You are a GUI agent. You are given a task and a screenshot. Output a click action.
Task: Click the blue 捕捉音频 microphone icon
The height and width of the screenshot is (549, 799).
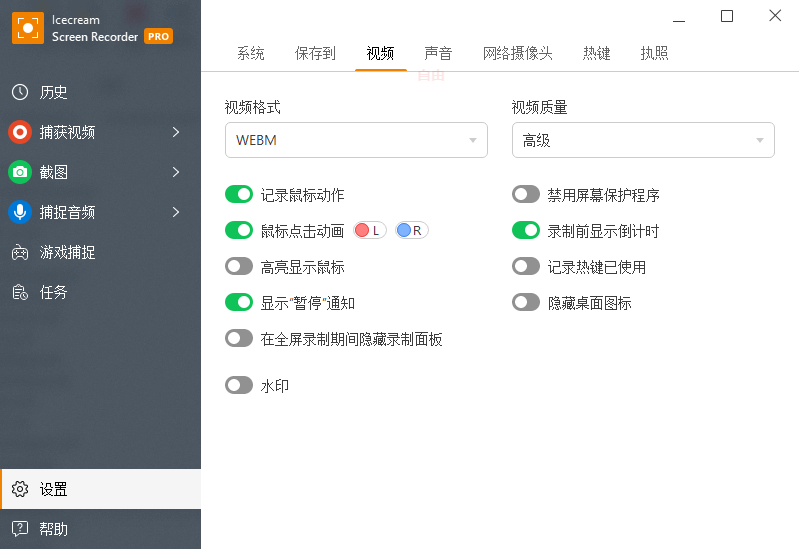(x=20, y=212)
